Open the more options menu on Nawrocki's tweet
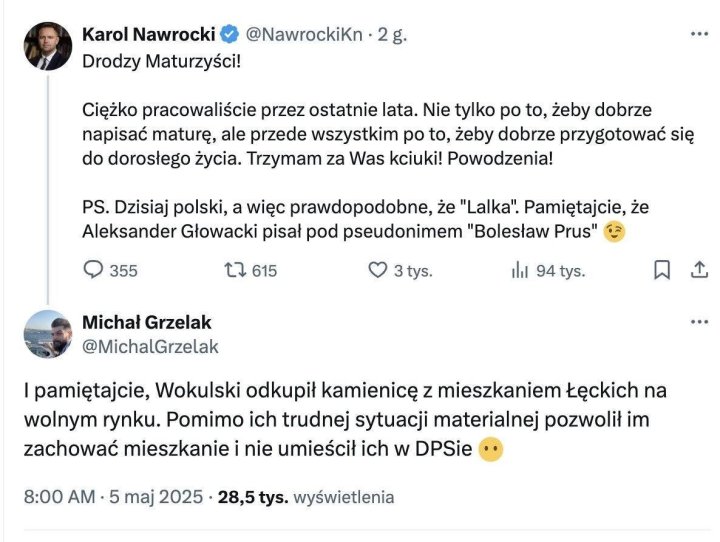Viewport: 720px width, 542px height. pyautogui.click(x=698, y=33)
